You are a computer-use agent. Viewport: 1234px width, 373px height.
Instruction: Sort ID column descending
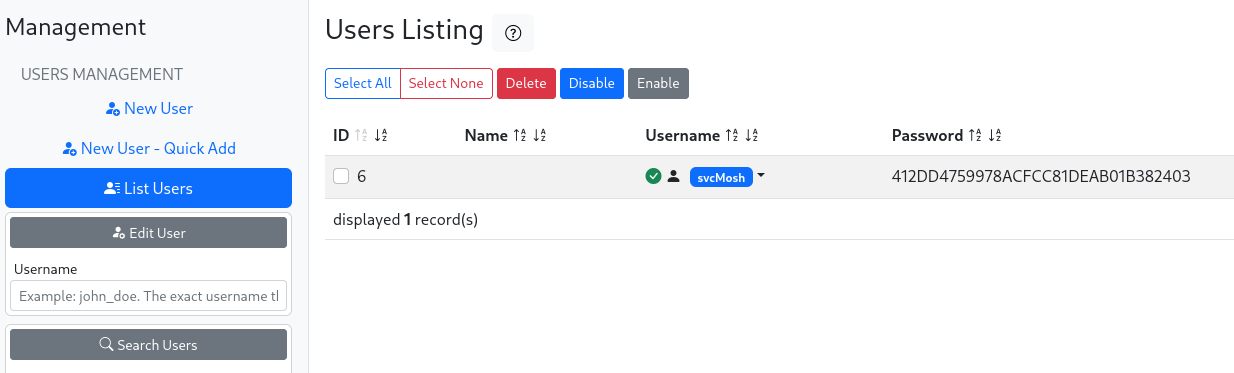380,136
